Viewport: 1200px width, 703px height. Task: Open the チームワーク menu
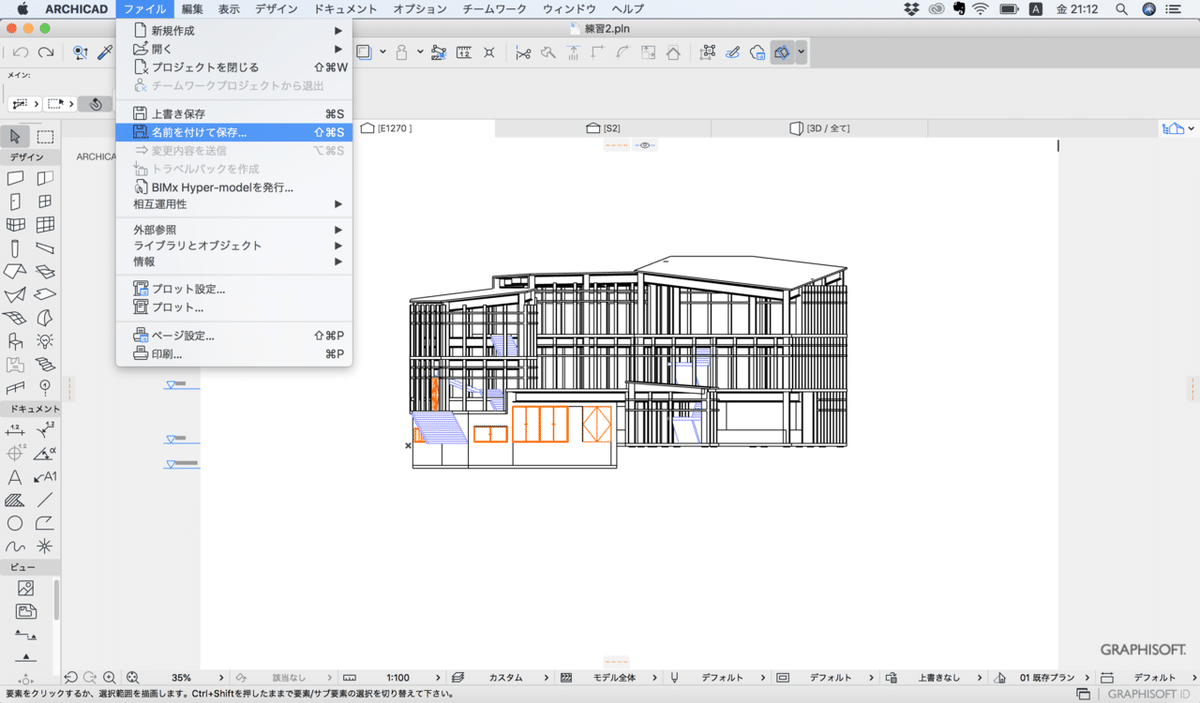pyautogui.click(x=496, y=9)
